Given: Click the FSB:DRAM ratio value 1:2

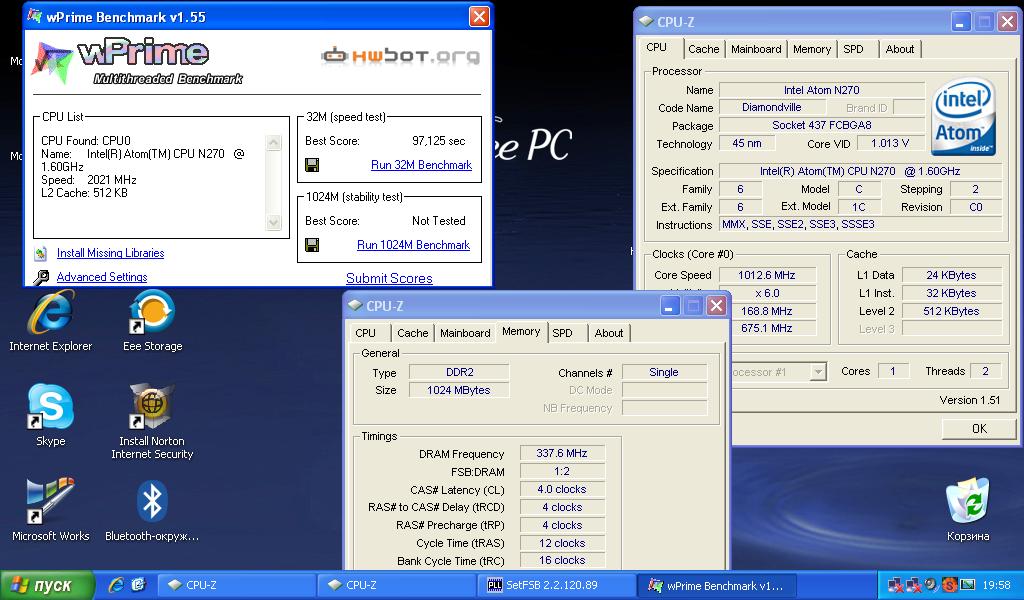Looking at the screenshot, I should (562, 471).
